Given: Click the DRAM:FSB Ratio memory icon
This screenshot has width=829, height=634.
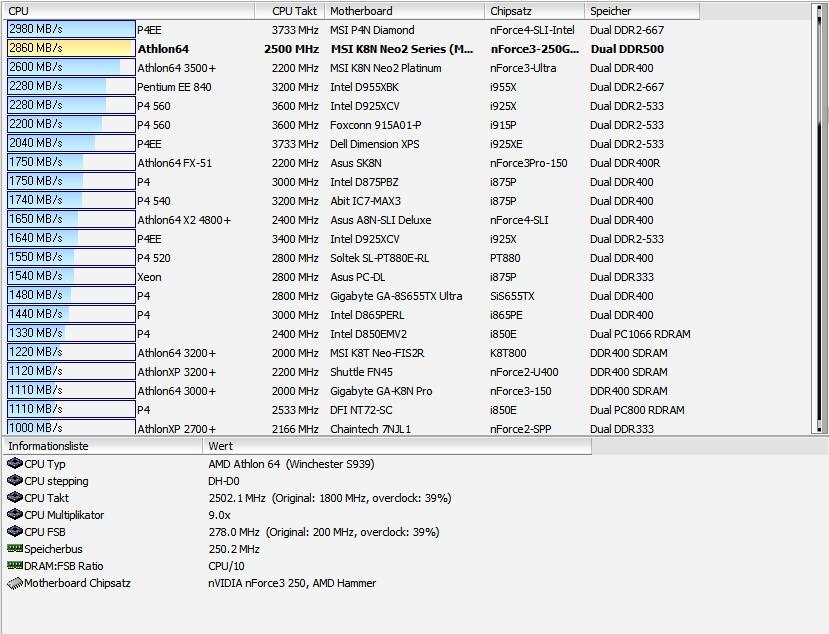Looking at the screenshot, I should (14, 566).
